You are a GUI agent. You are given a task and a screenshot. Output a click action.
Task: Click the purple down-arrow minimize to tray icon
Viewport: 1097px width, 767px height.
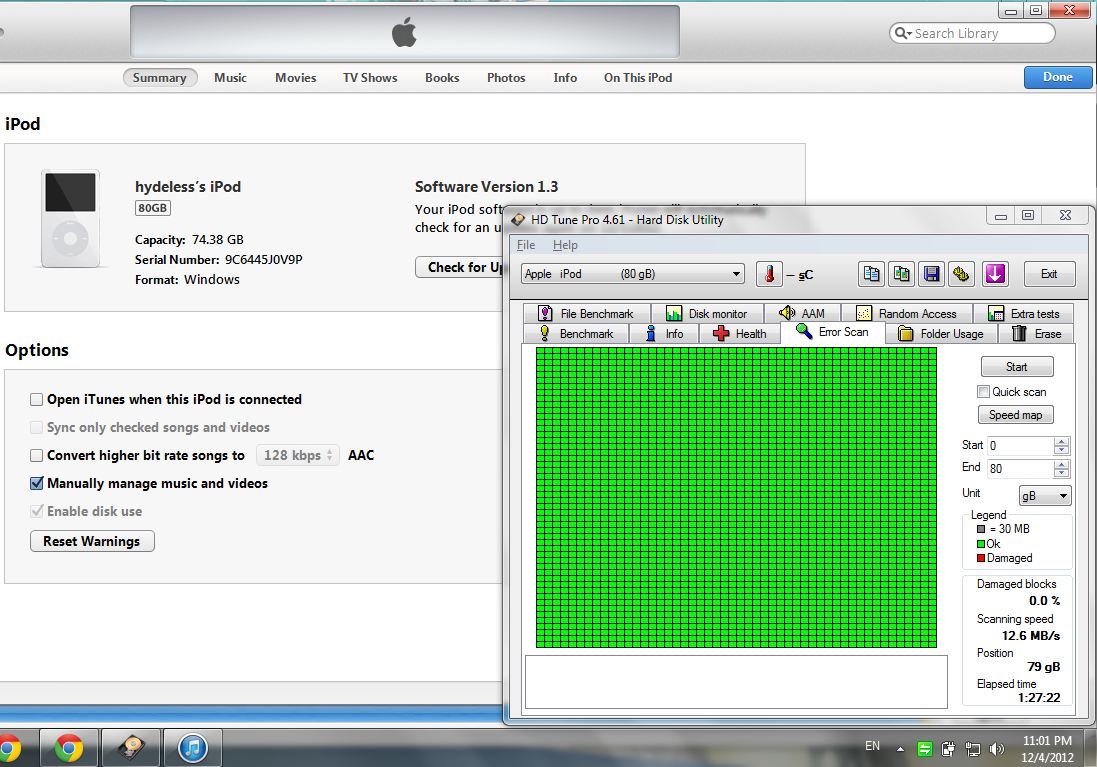click(995, 274)
